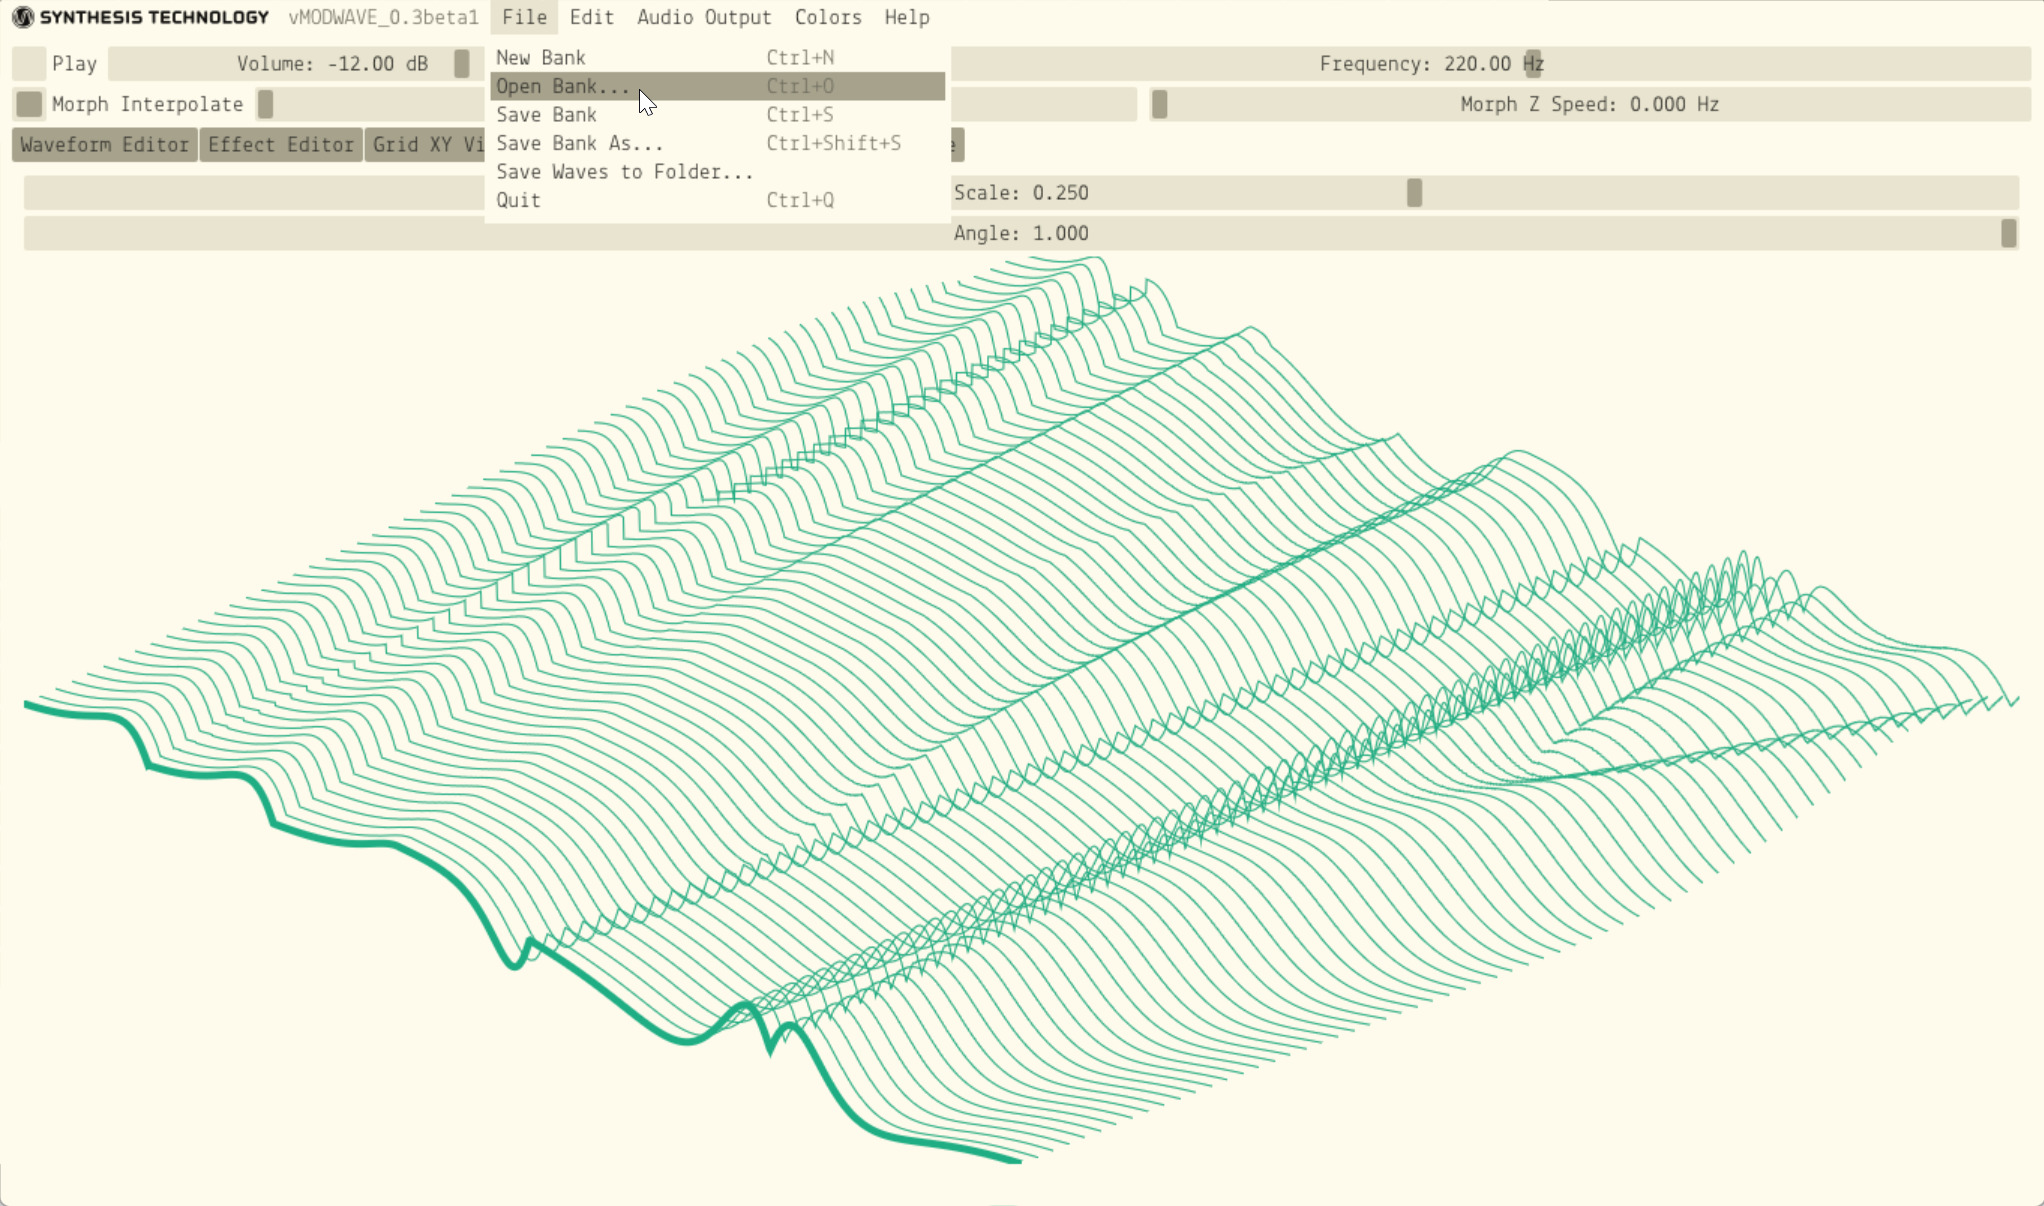
Task: Click the Morph Interpolate slider handle
Action: 265,104
